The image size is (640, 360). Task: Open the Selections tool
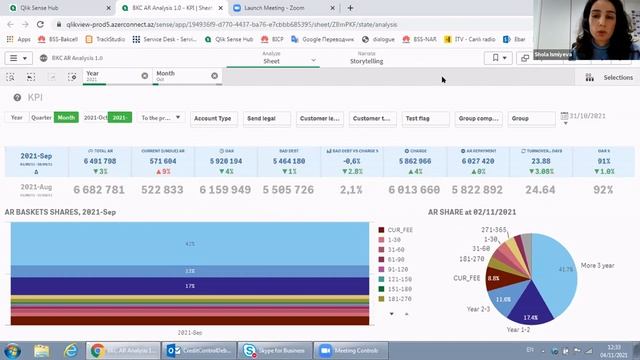click(609, 78)
